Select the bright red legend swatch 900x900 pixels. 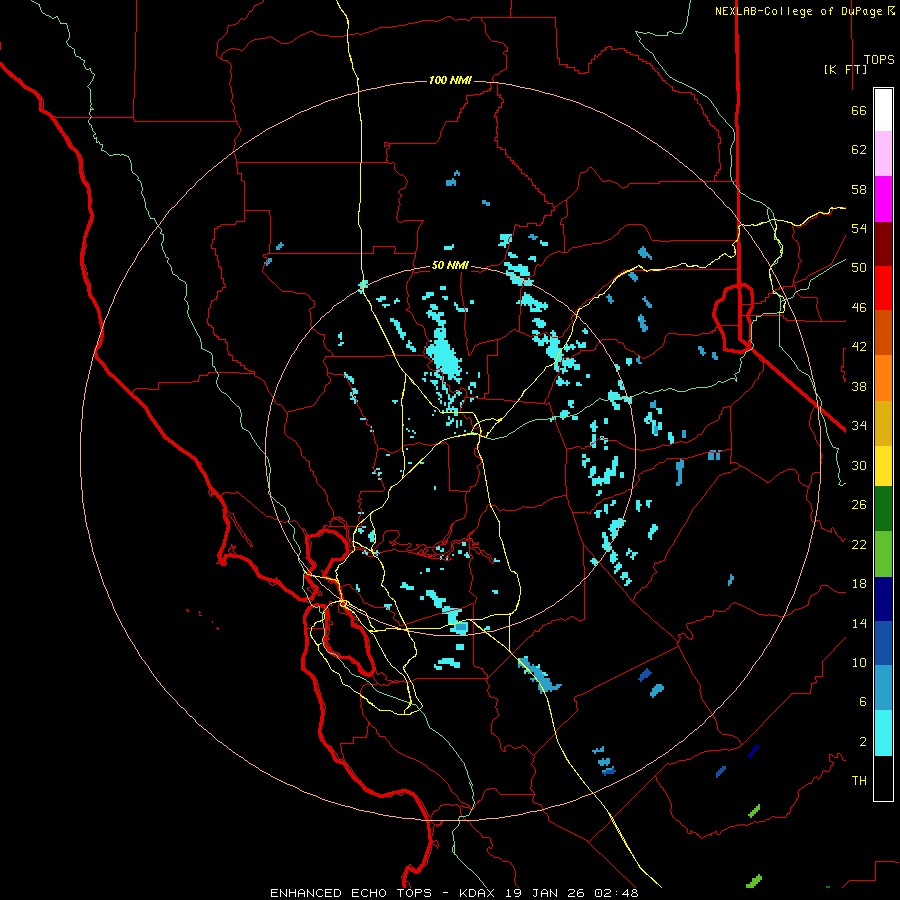point(883,288)
